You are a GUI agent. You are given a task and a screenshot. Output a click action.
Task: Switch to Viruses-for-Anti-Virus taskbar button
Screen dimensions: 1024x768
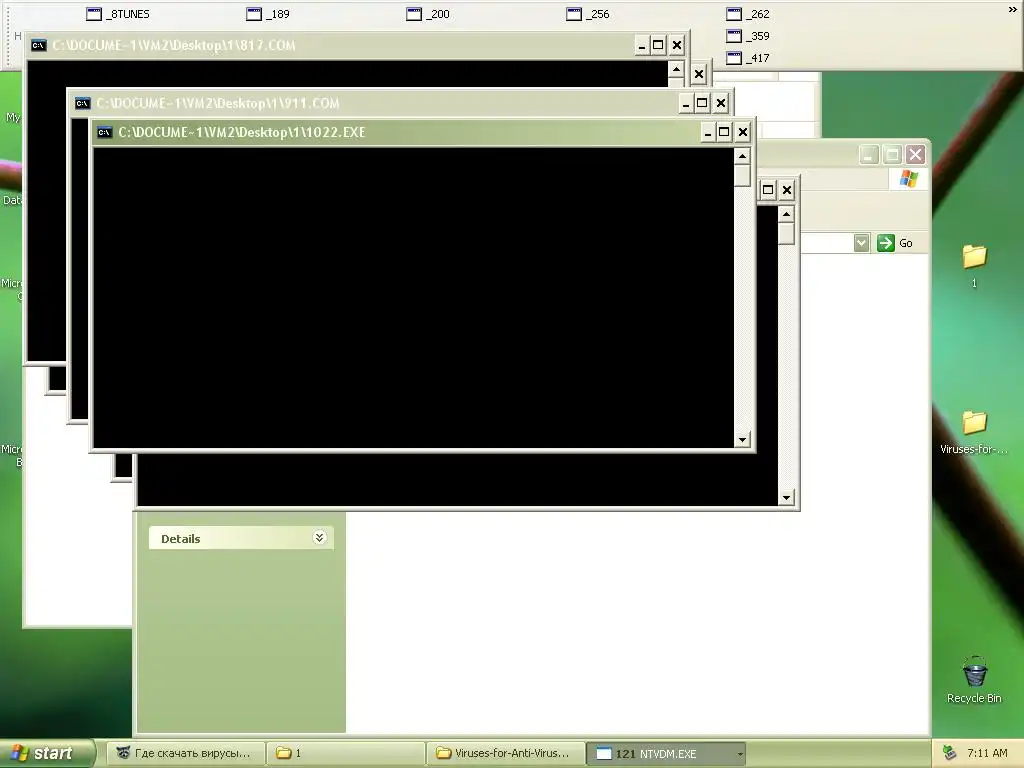click(505, 753)
